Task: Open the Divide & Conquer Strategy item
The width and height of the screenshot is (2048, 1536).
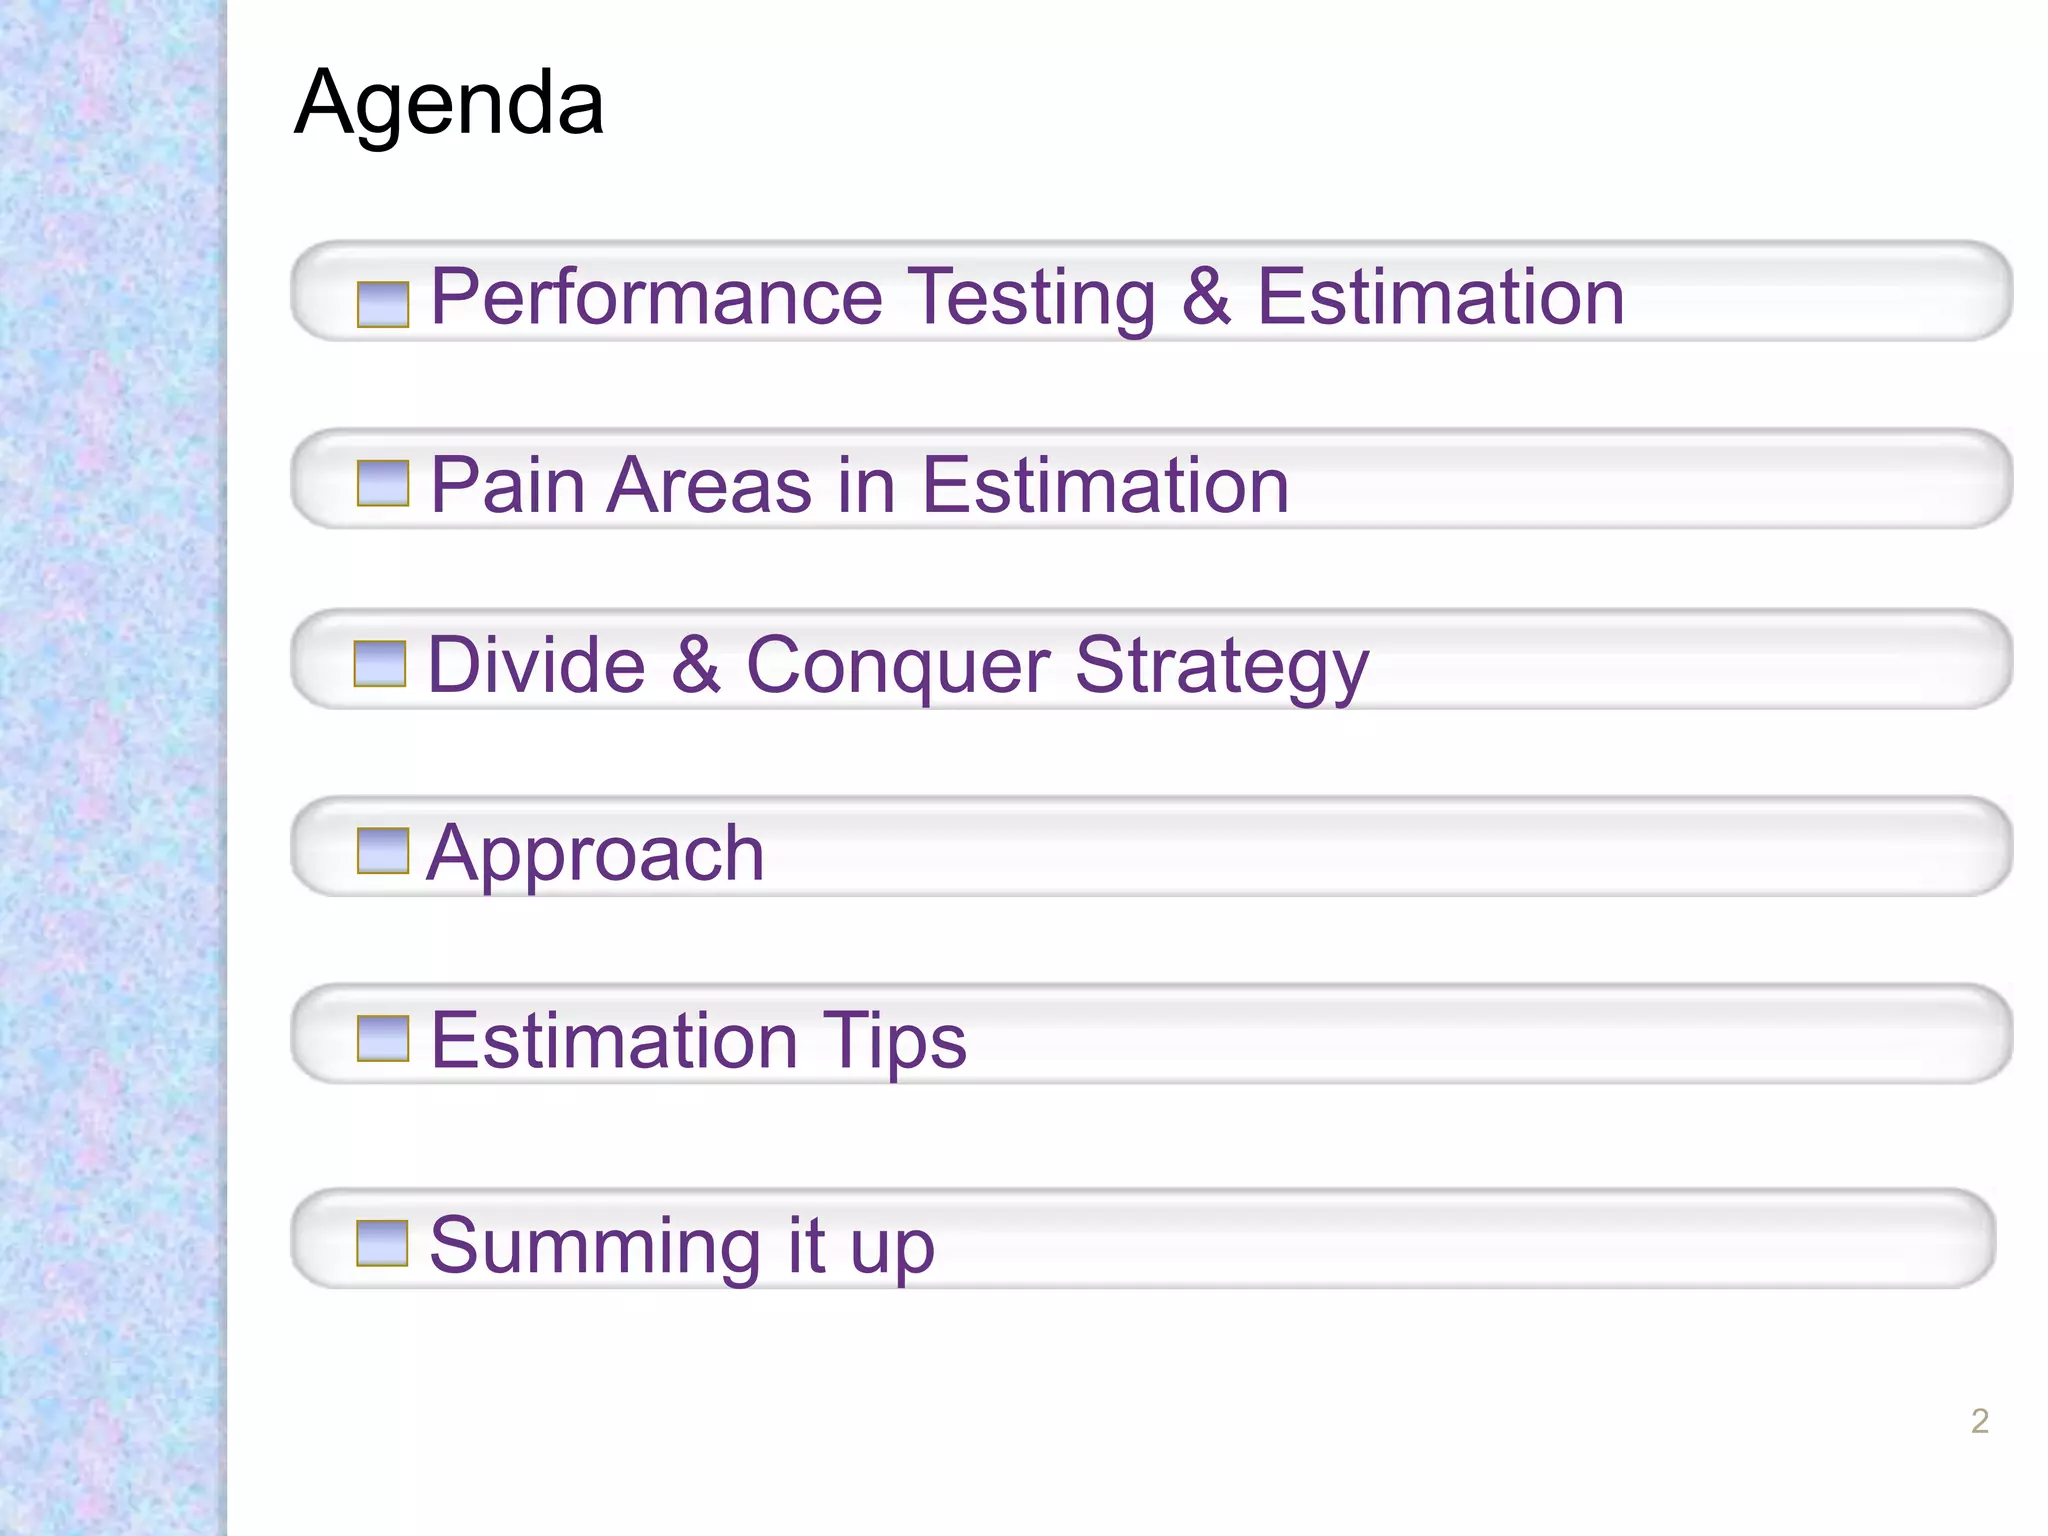Action: point(898,667)
